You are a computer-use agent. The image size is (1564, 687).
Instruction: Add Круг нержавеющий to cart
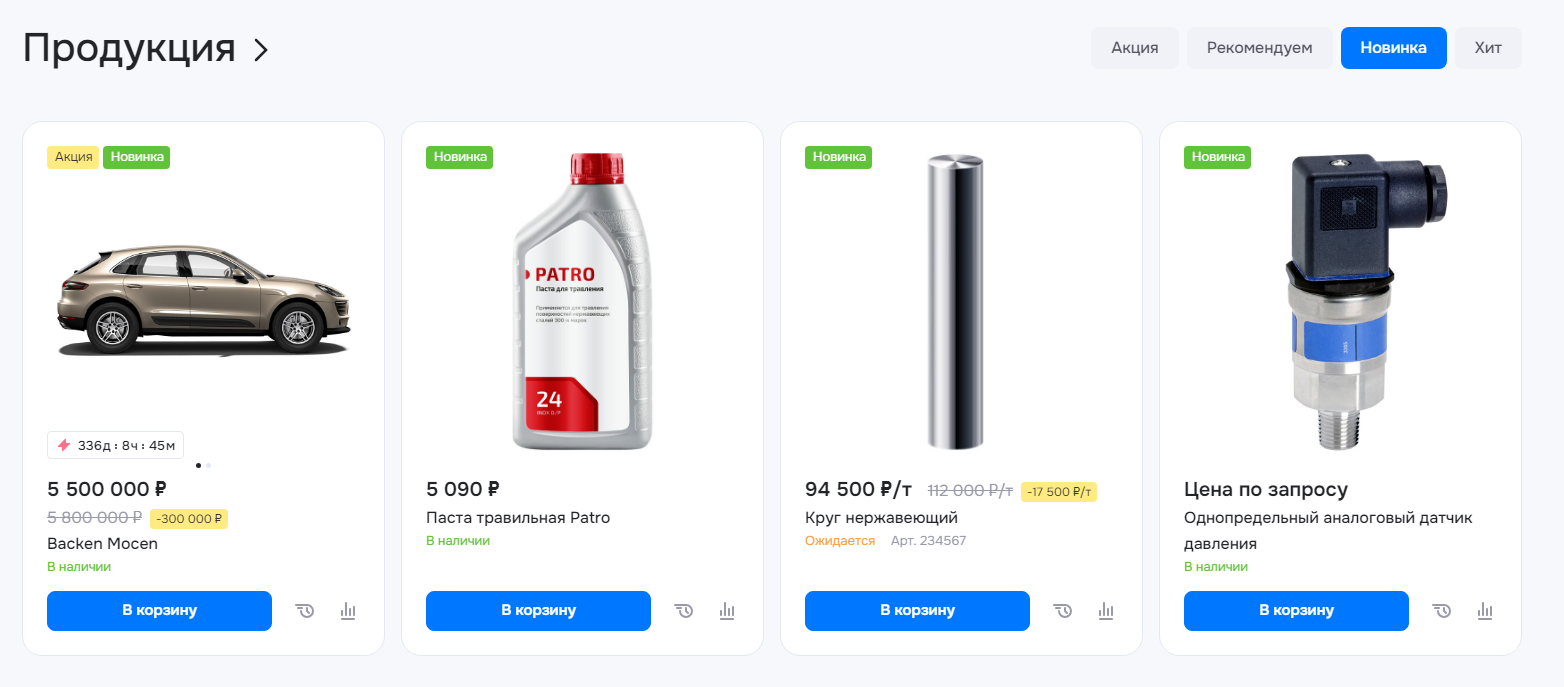pos(917,611)
